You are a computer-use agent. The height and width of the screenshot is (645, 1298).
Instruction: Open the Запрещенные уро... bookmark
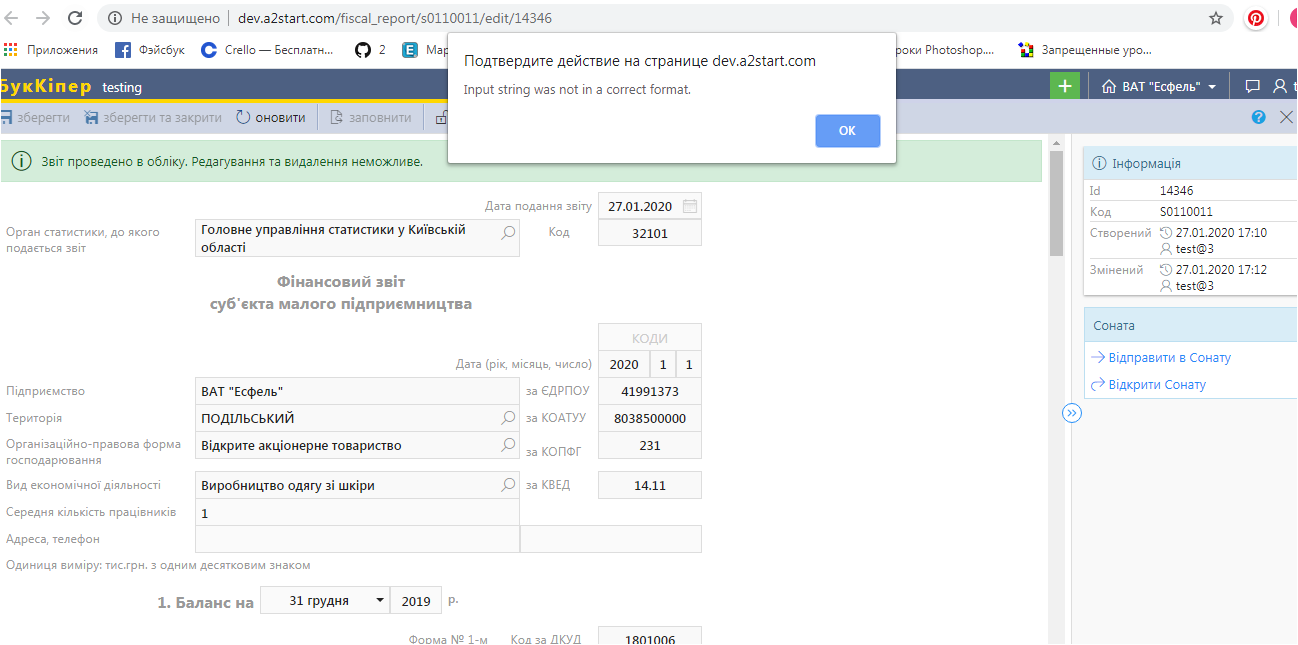tap(1085, 49)
